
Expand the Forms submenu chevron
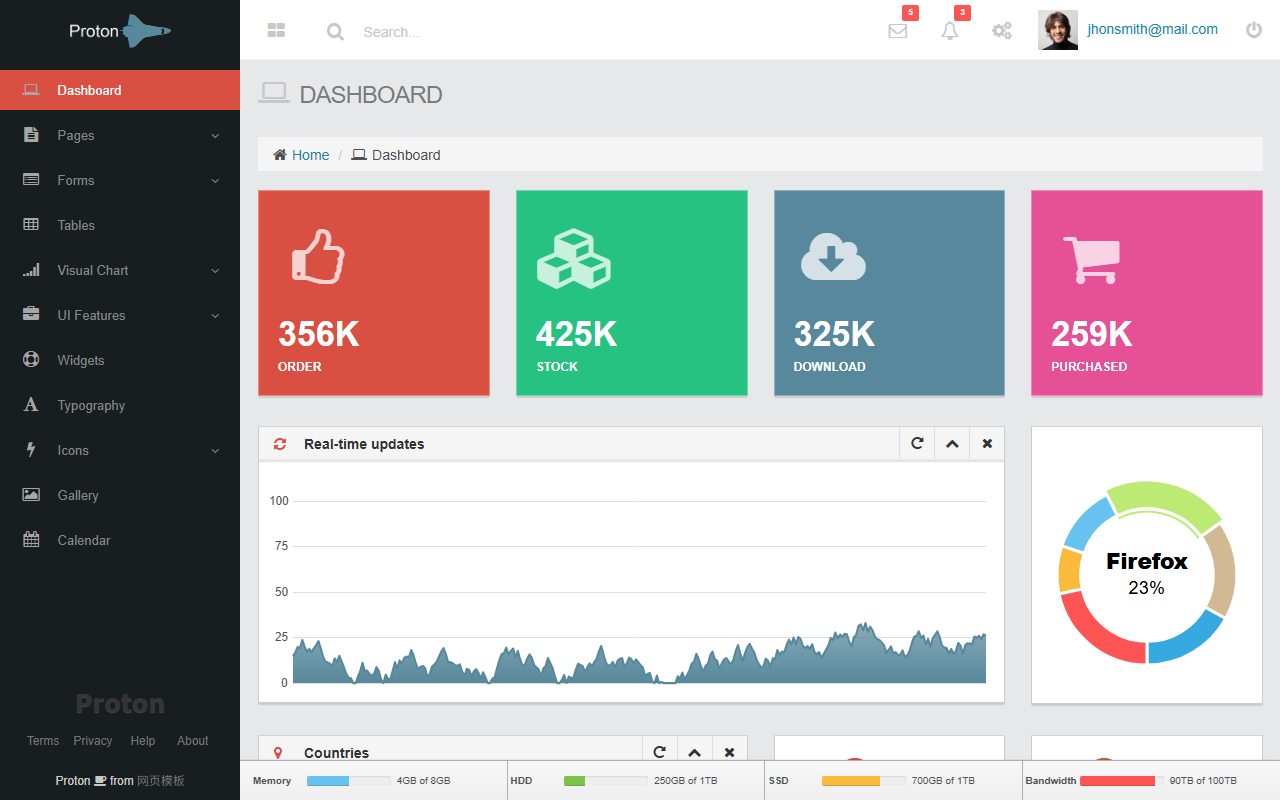tap(215, 180)
